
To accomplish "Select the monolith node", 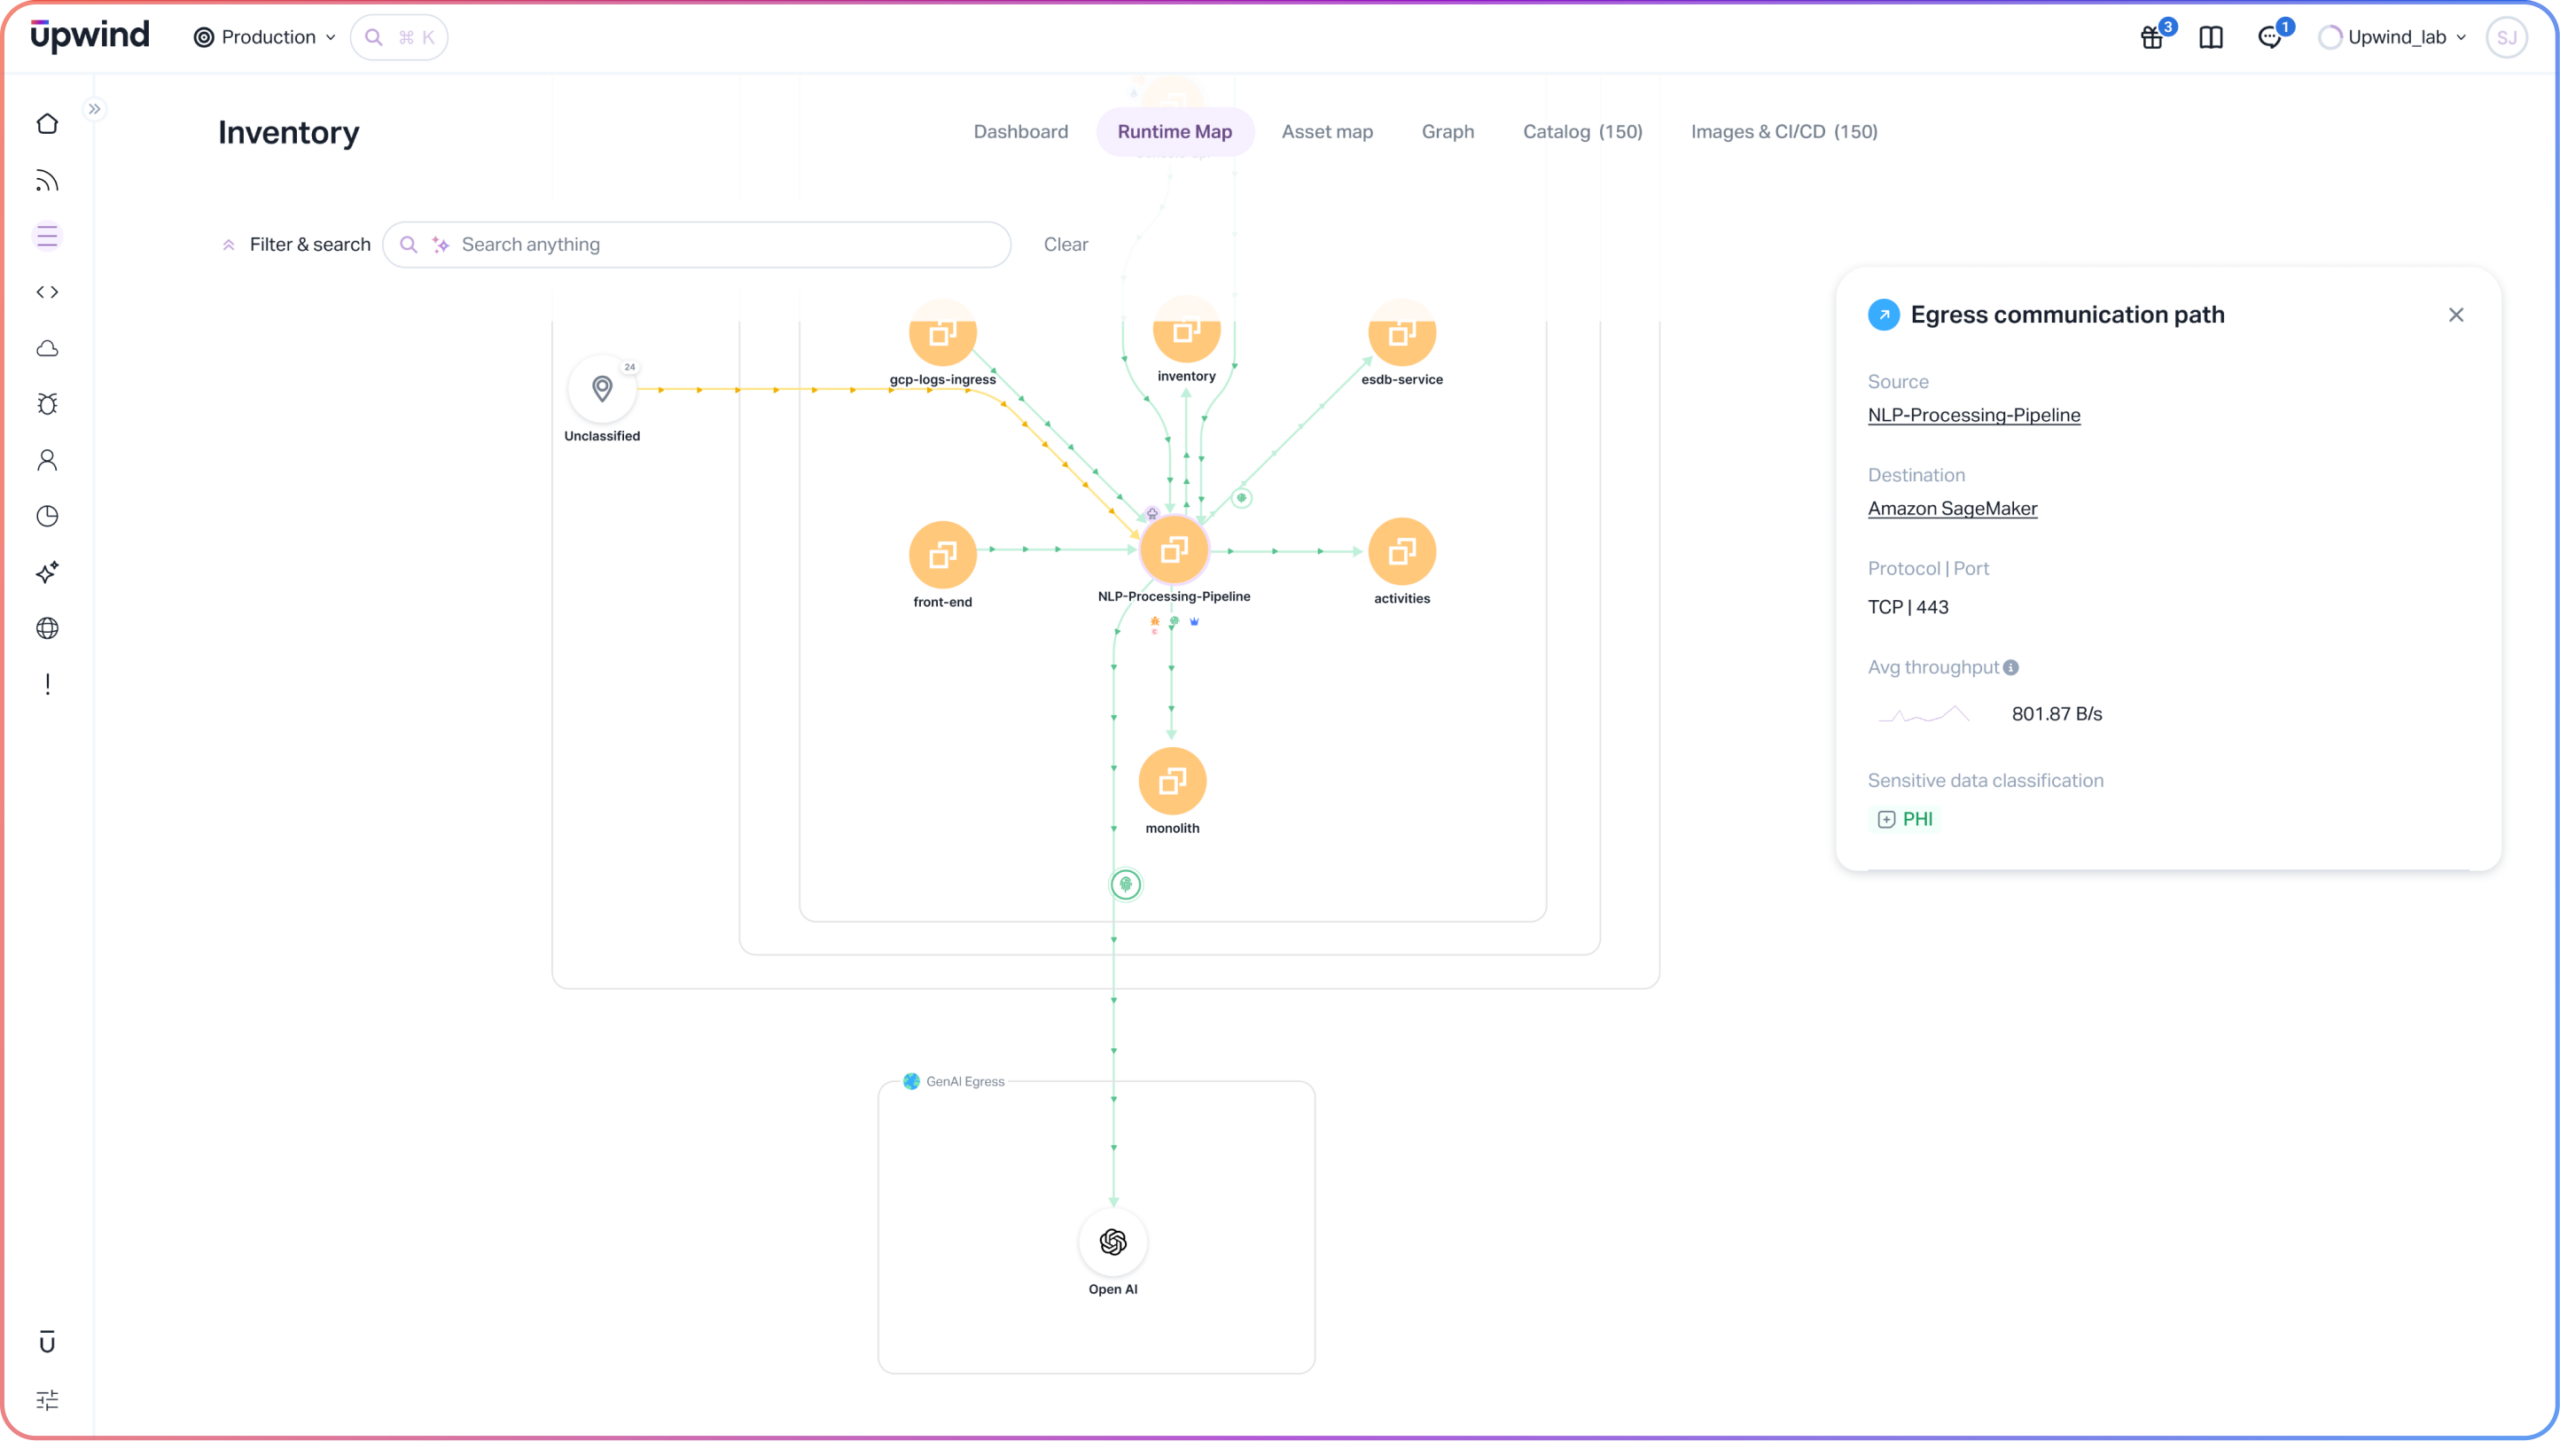I will coord(1172,781).
